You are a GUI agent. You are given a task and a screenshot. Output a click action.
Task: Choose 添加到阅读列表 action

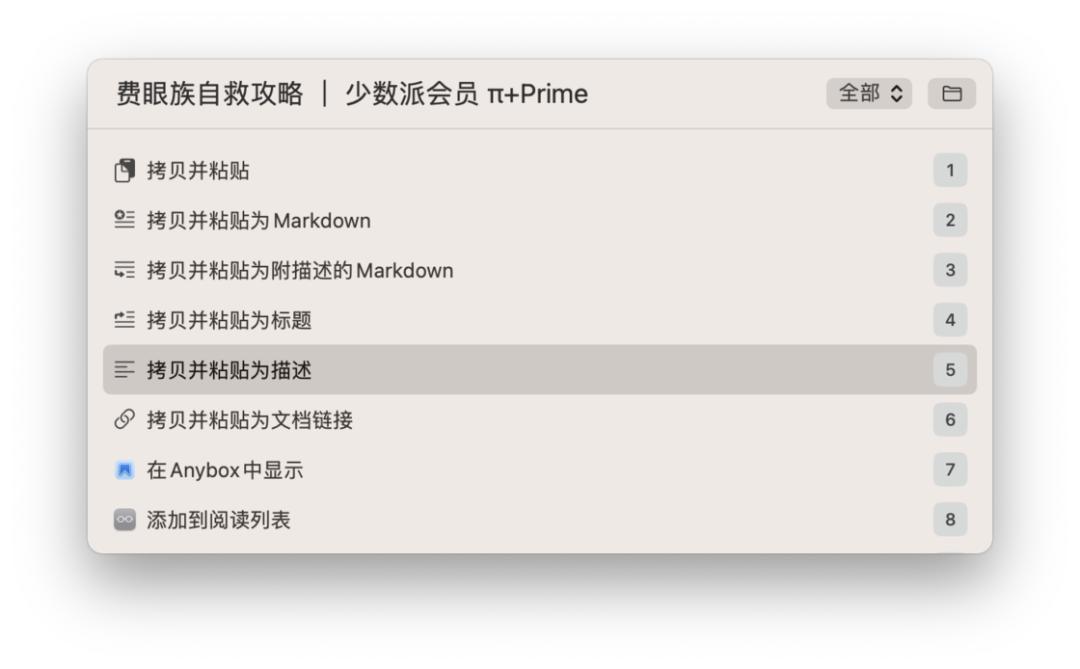pos(540,519)
